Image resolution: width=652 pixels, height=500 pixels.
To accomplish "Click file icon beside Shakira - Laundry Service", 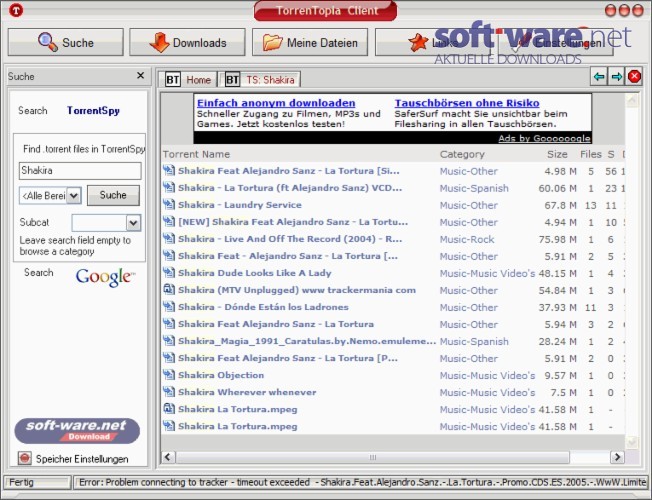I will point(168,204).
